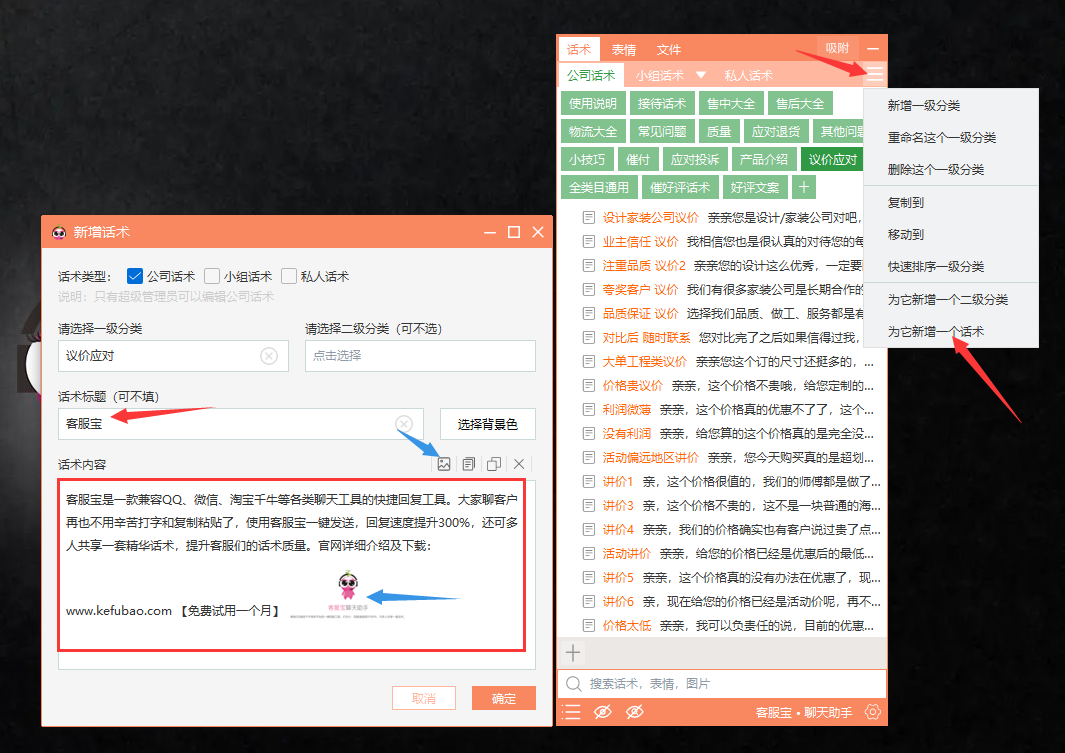Viewport: 1065px width, 753px height.
Task: Click the document icon beside 没有利润
Action: tap(589, 433)
